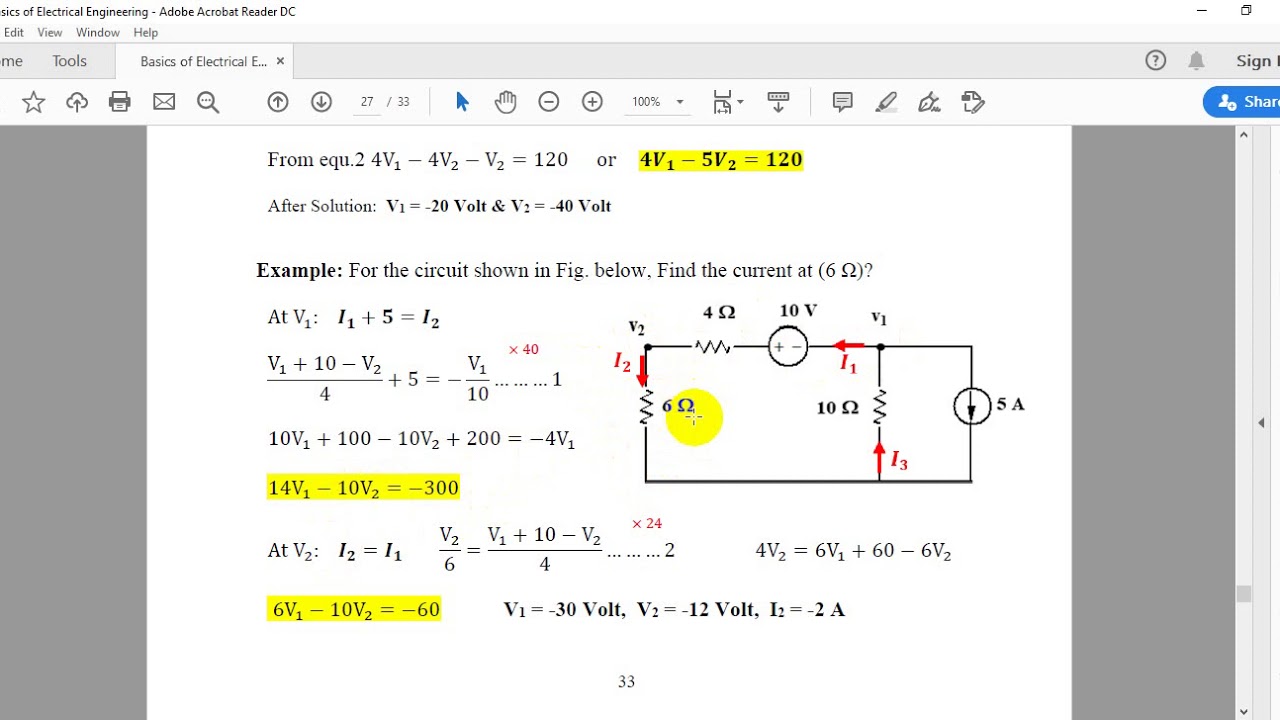Click the 10 V source label in circuit
1280x720 pixels.
pyautogui.click(x=798, y=311)
